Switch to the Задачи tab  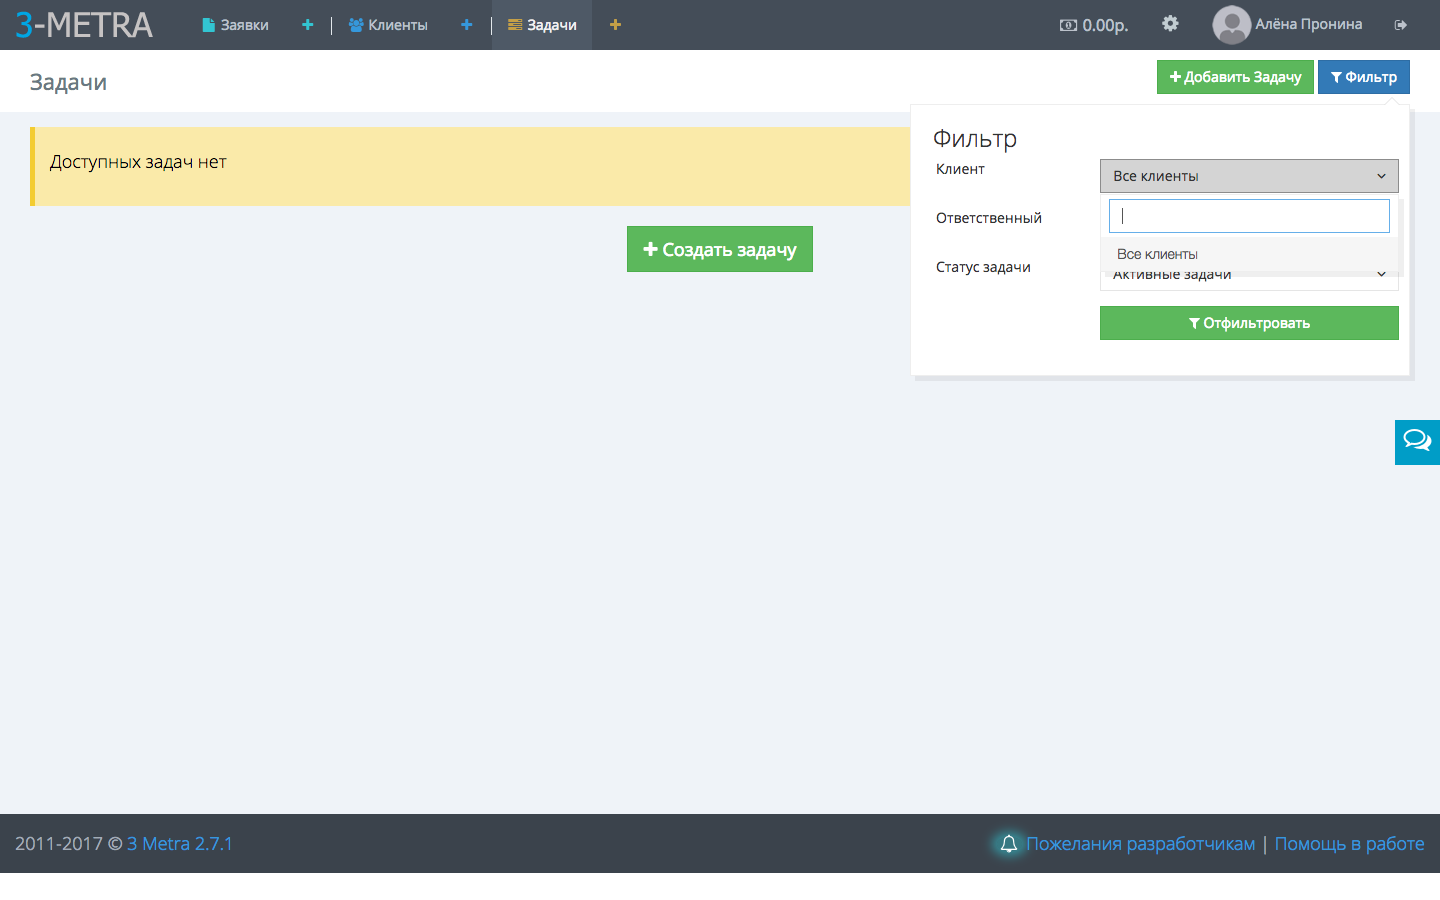tap(542, 25)
